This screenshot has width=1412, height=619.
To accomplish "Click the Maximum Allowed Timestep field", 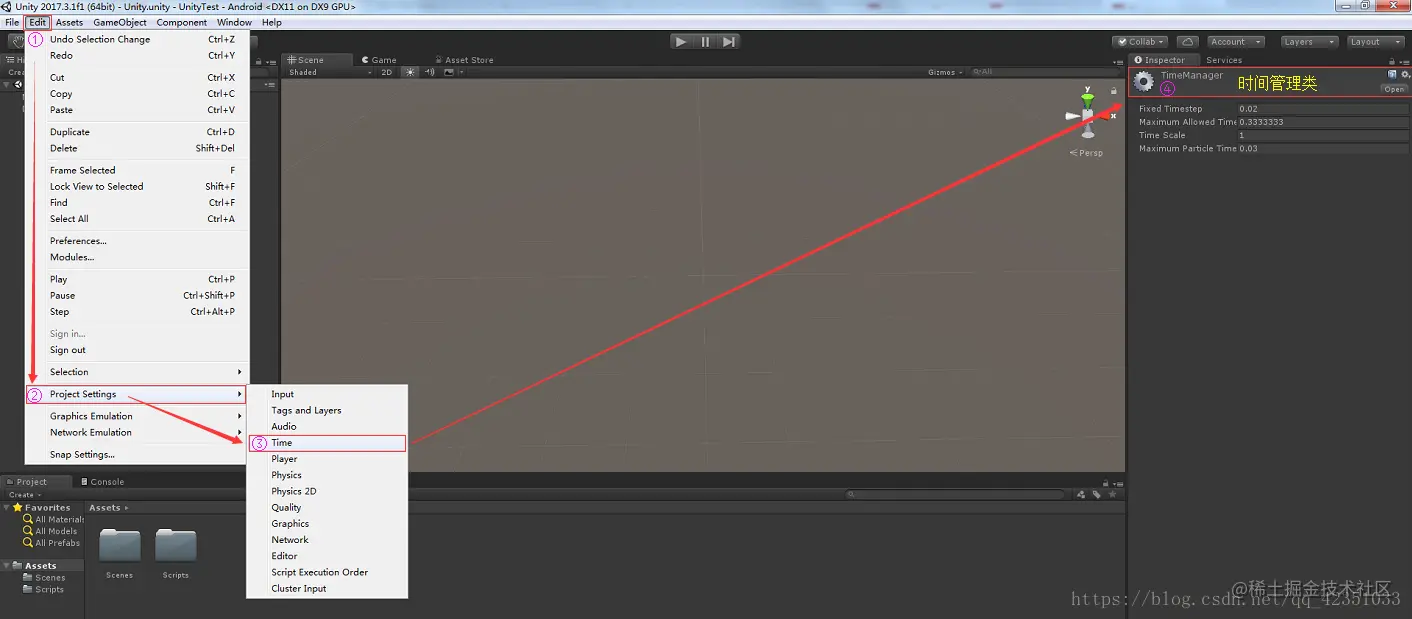I will click(1322, 122).
